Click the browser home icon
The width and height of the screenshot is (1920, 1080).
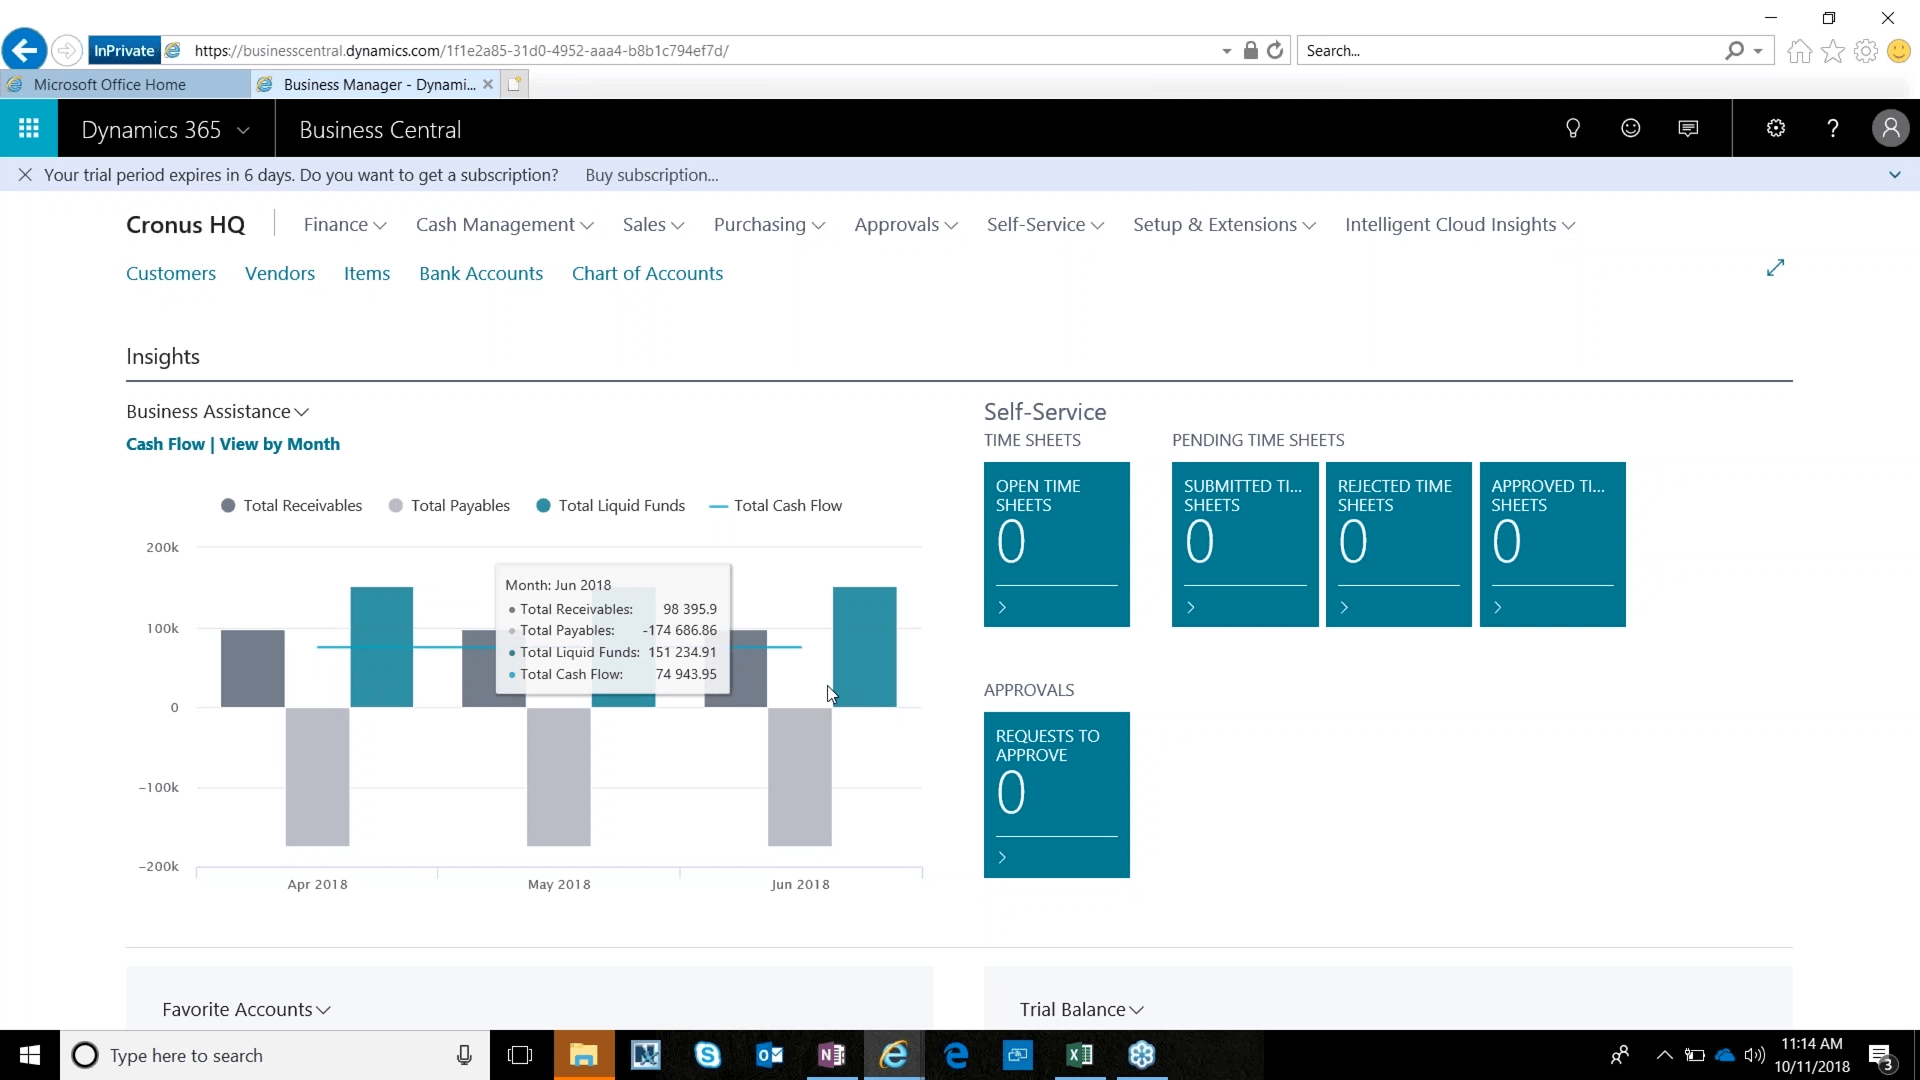(1799, 51)
